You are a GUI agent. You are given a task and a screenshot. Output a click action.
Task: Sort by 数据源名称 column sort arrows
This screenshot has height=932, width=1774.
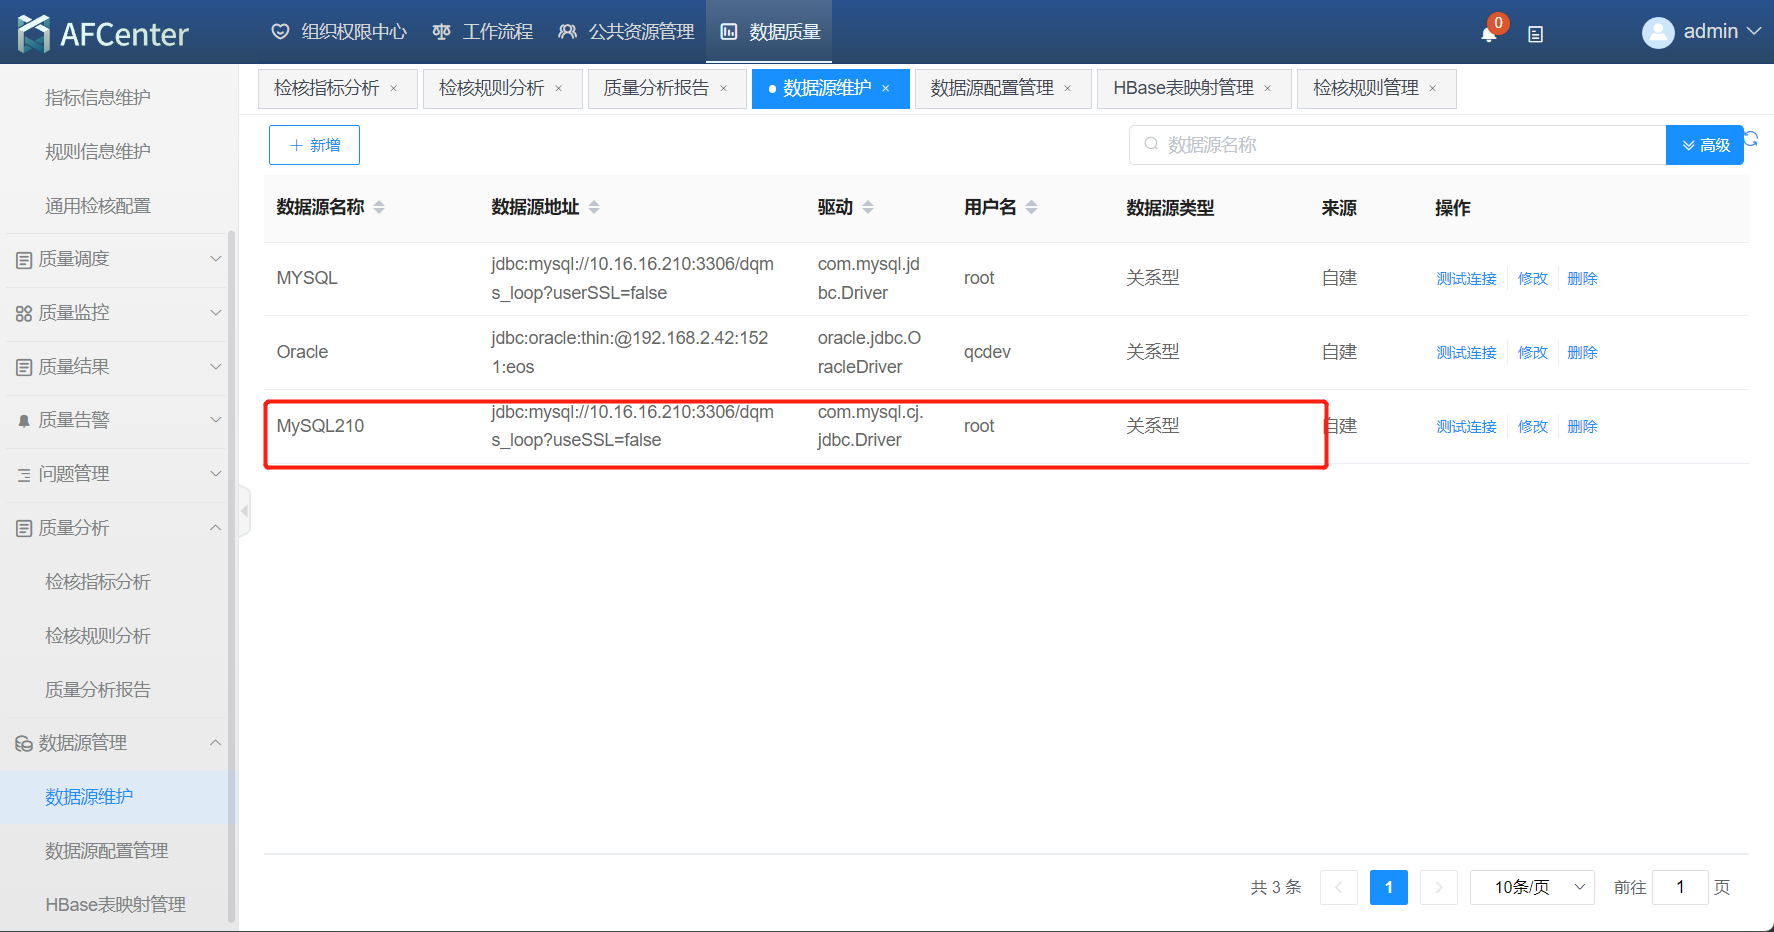(379, 207)
